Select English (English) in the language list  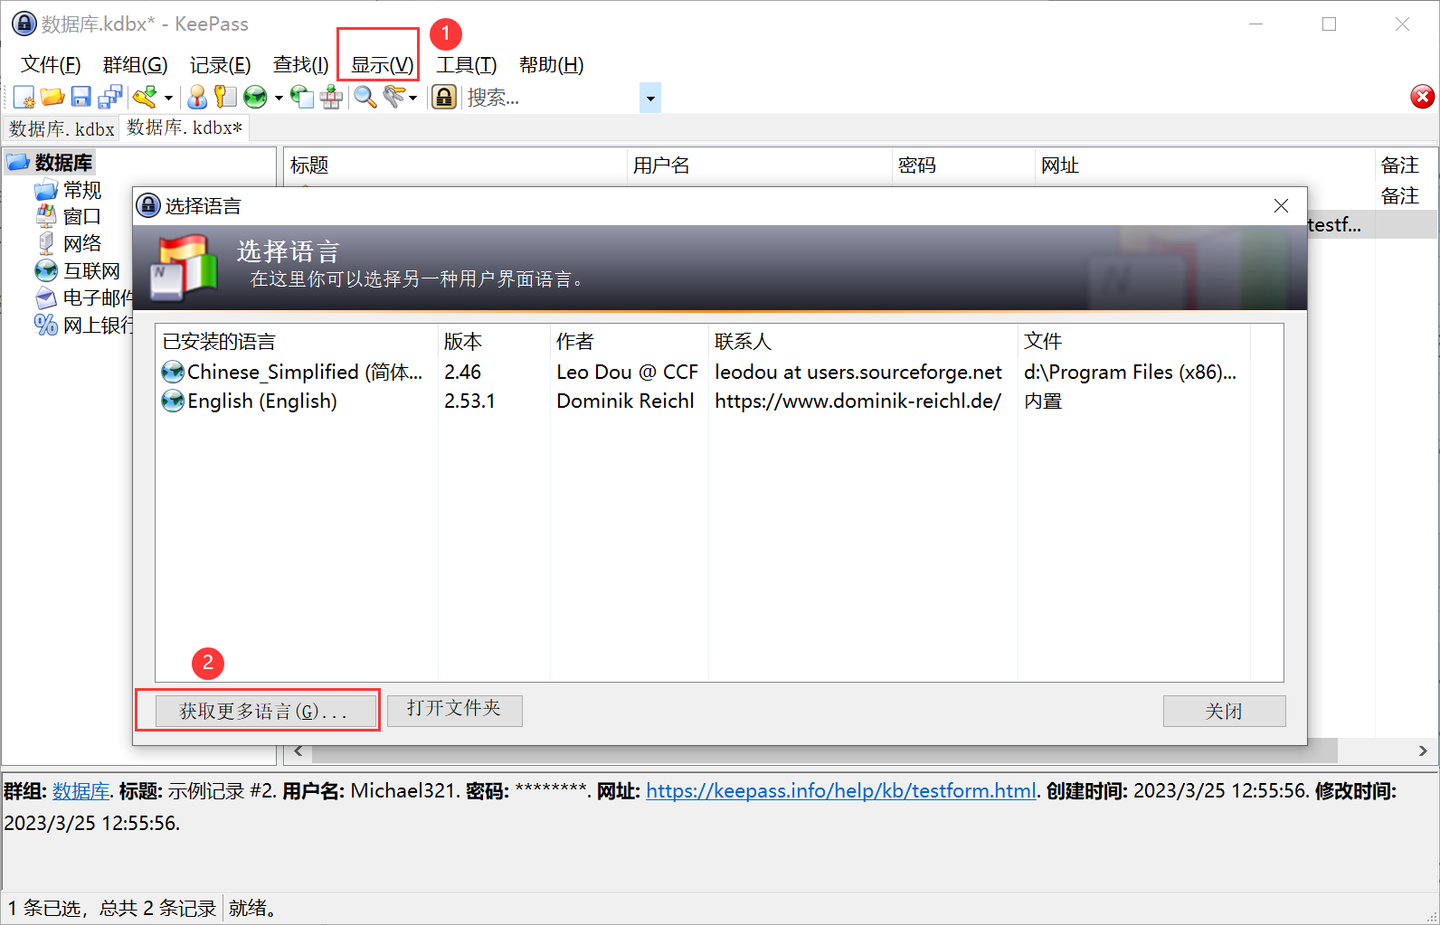tap(262, 401)
